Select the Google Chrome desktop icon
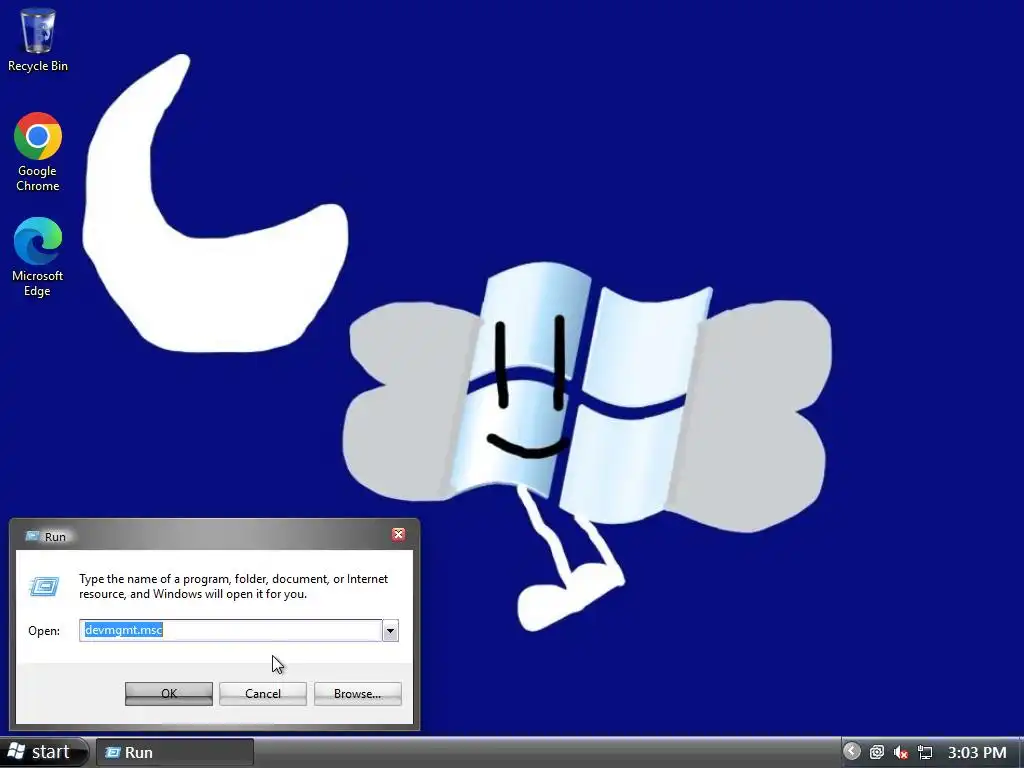Viewport: 1024px width, 768px height. point(38,152)
